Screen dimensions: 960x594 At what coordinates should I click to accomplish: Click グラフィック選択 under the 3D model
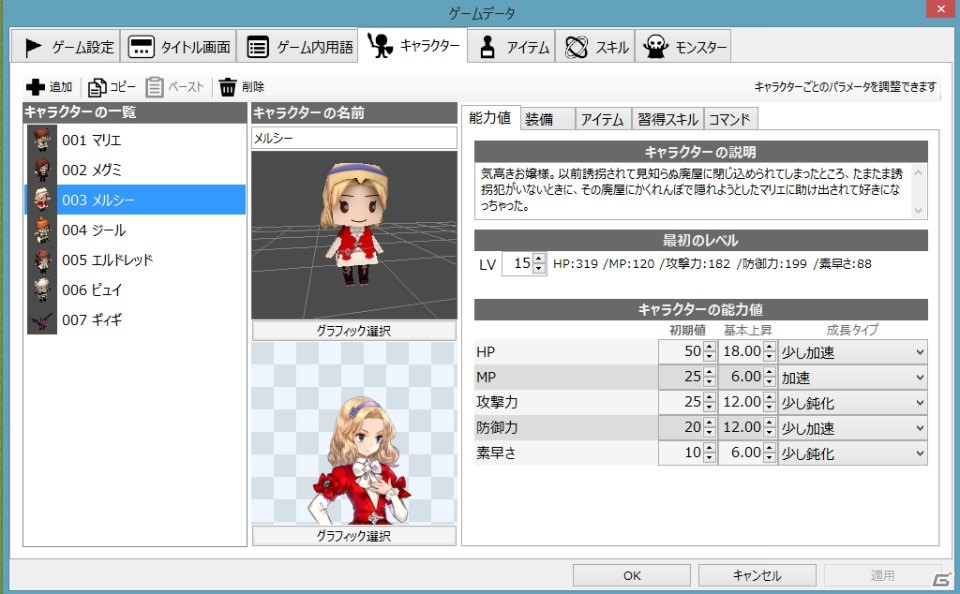tap(354, 331)
